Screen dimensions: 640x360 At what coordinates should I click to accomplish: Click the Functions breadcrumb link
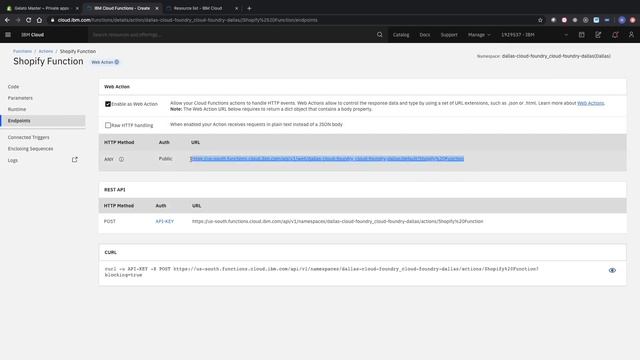tap(22, 51)
